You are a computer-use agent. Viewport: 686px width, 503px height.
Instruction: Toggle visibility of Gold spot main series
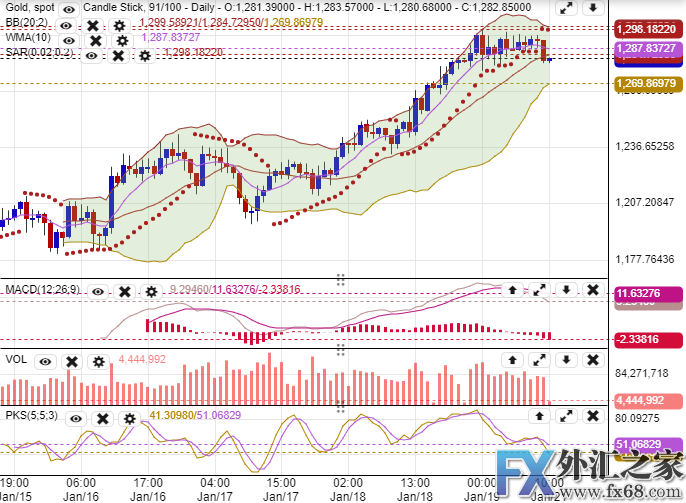point(68,8)
